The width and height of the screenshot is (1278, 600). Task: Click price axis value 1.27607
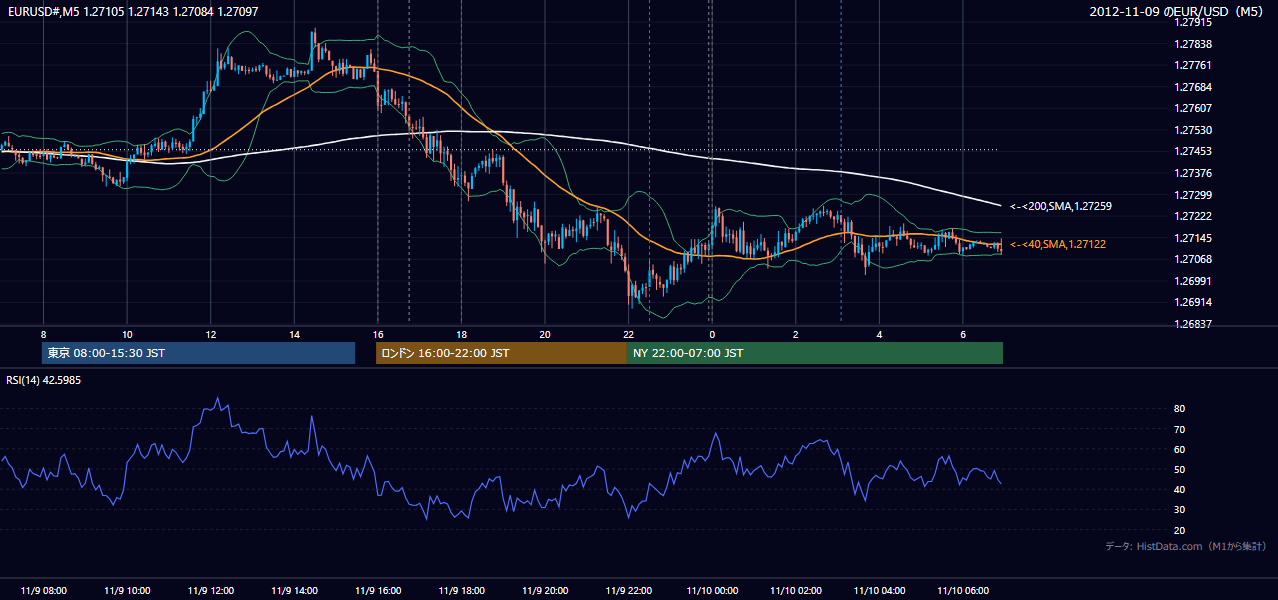click(1193, 108)
